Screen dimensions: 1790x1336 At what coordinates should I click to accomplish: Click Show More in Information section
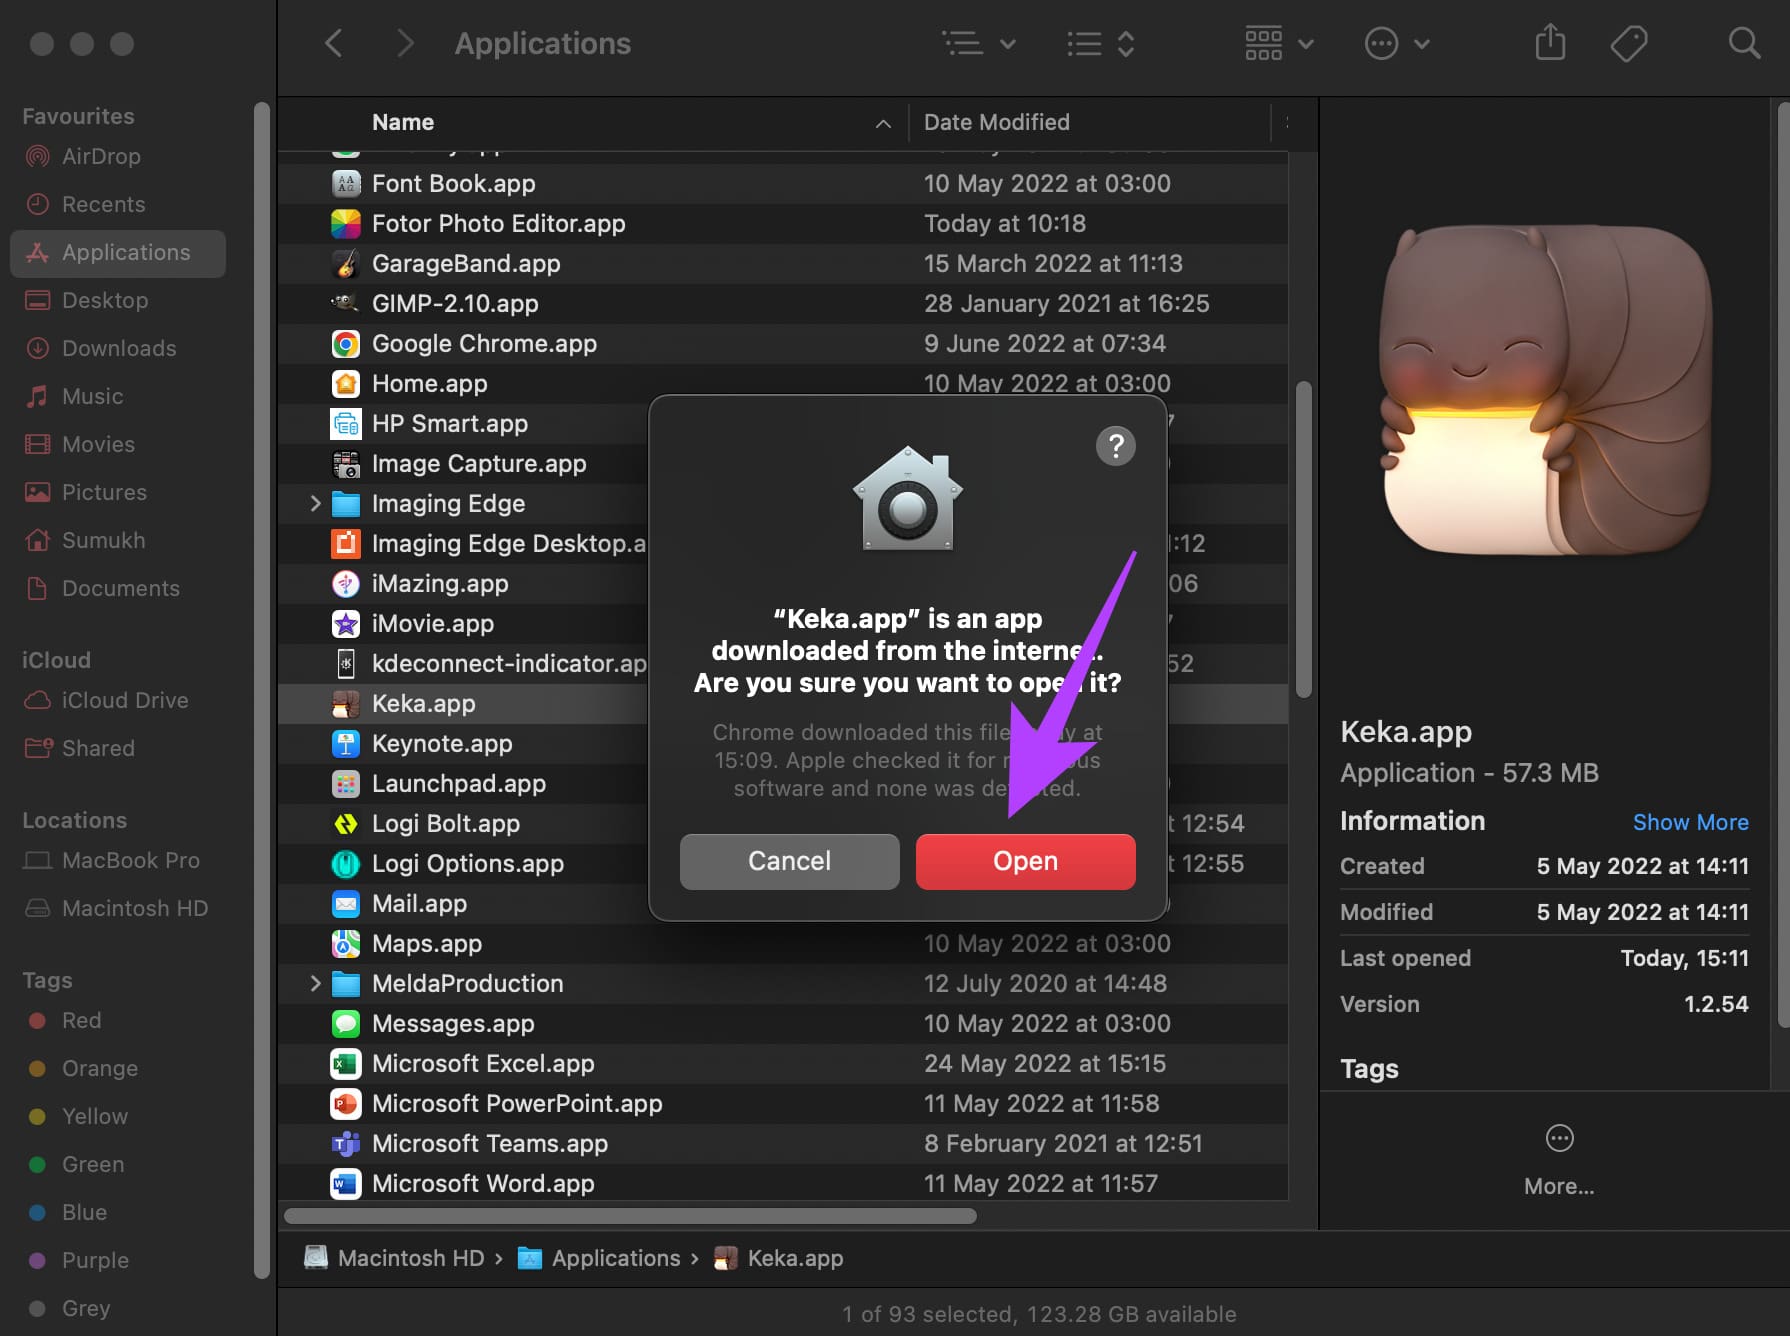tap(1690, 822)
